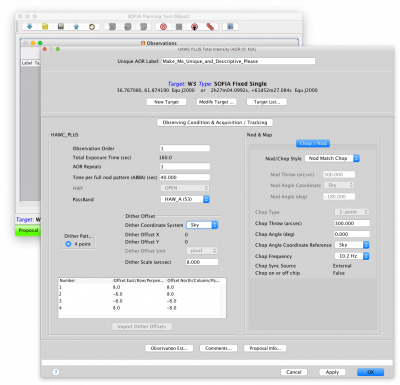Screen dimensions: 400x385
Task: Open the Nod/Chop Style dropdown
Action: click(x=332, y=158)
